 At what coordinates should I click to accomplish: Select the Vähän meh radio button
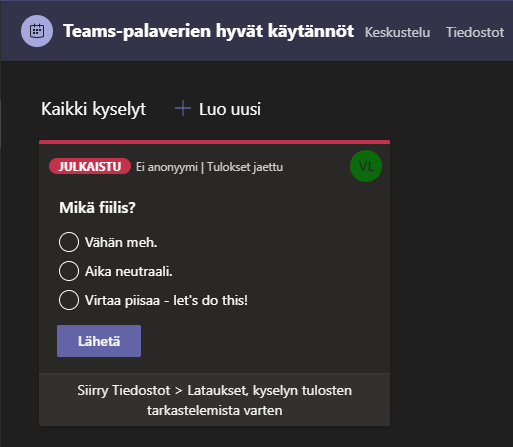[x=69, y=242]
